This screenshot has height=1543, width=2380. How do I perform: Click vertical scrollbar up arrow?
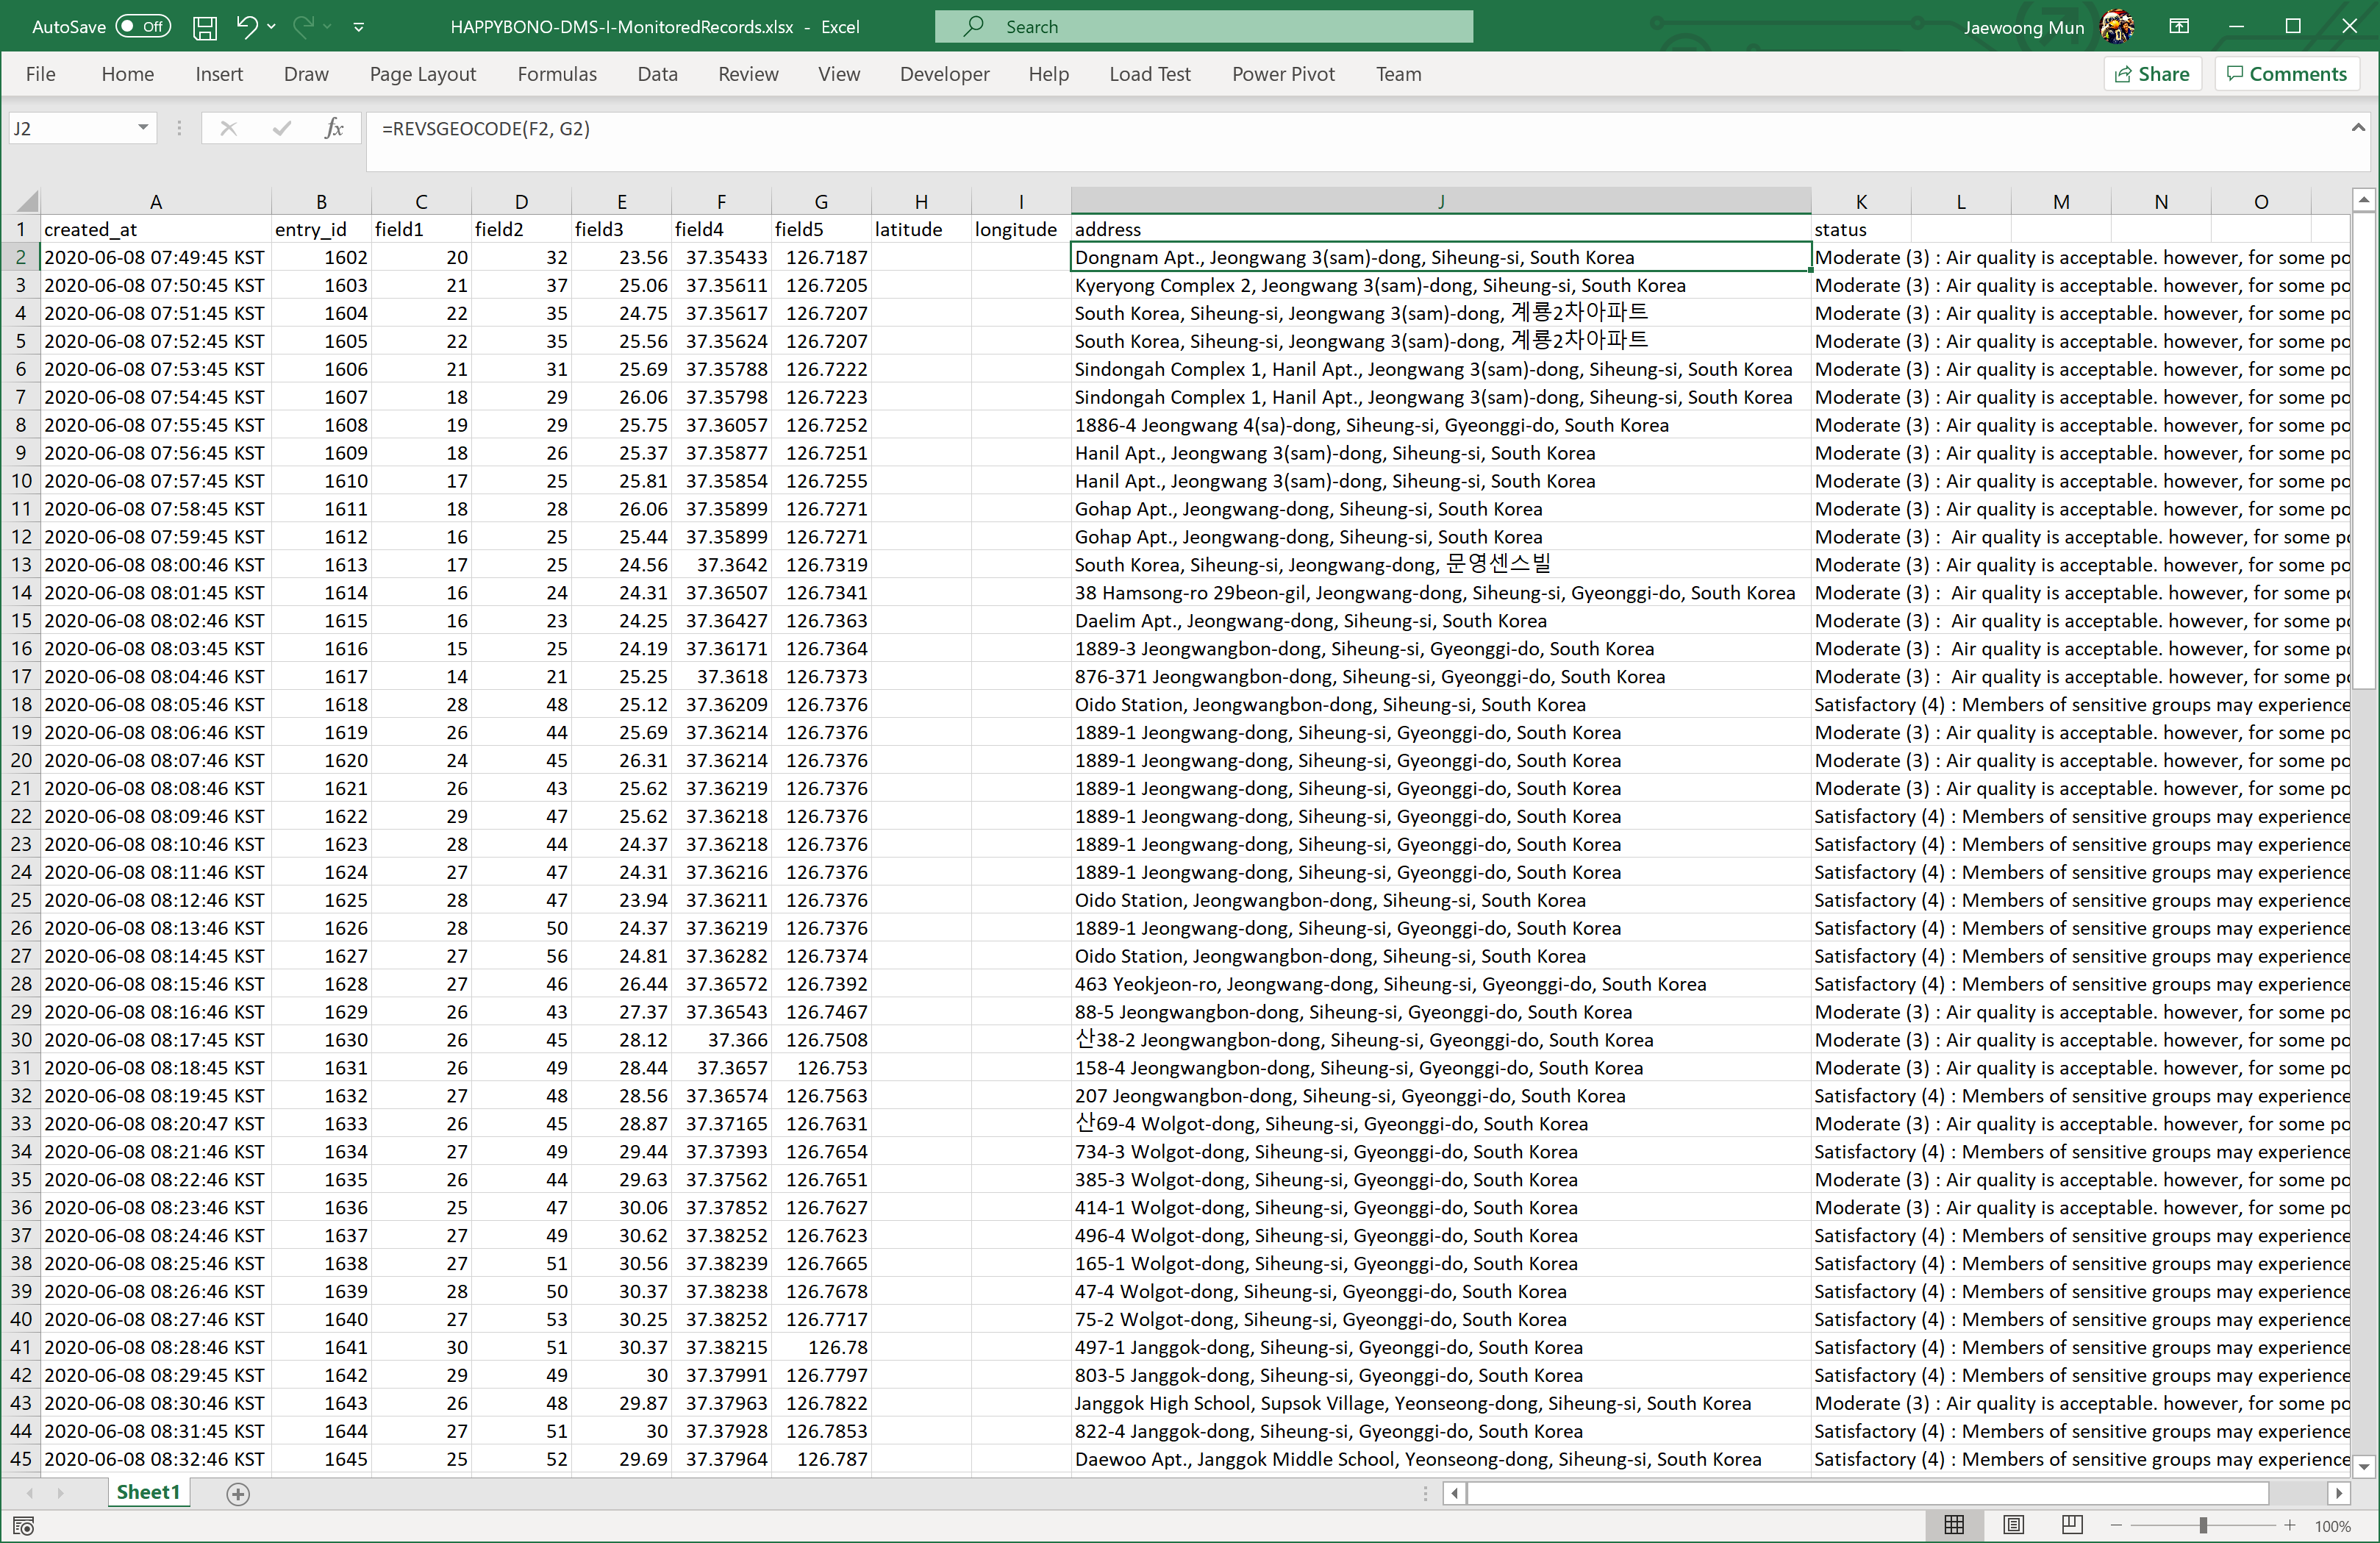point(2363,200)
